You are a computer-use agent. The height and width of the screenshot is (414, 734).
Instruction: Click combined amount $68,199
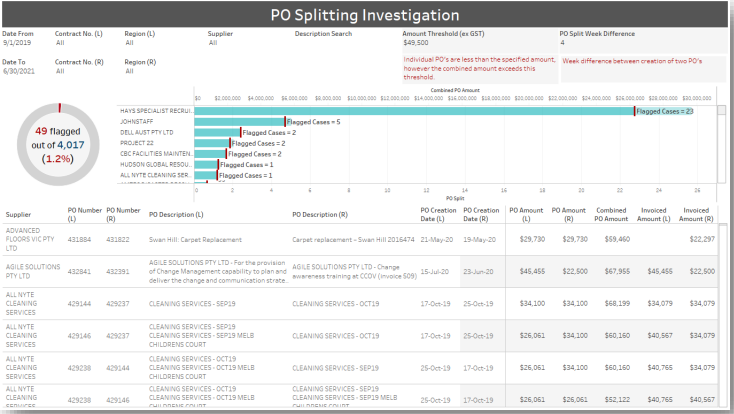point(617,303)
